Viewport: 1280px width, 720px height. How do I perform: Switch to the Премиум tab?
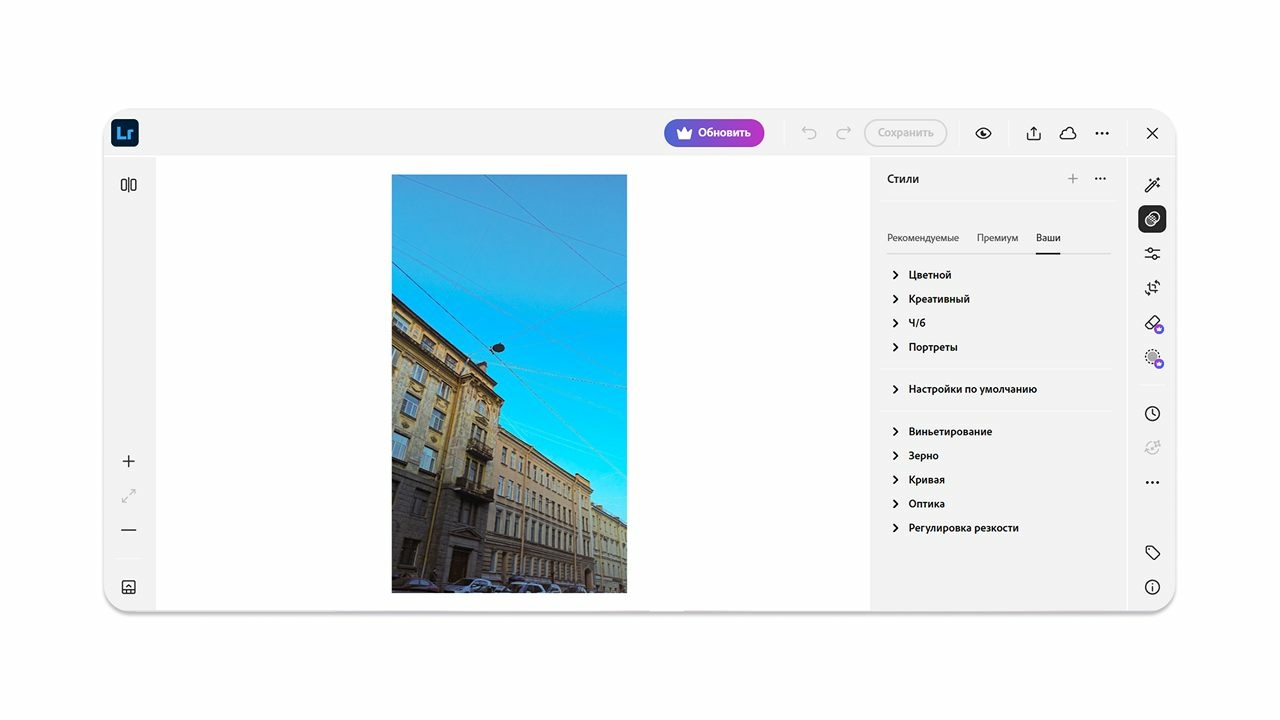tap(997, 238)
